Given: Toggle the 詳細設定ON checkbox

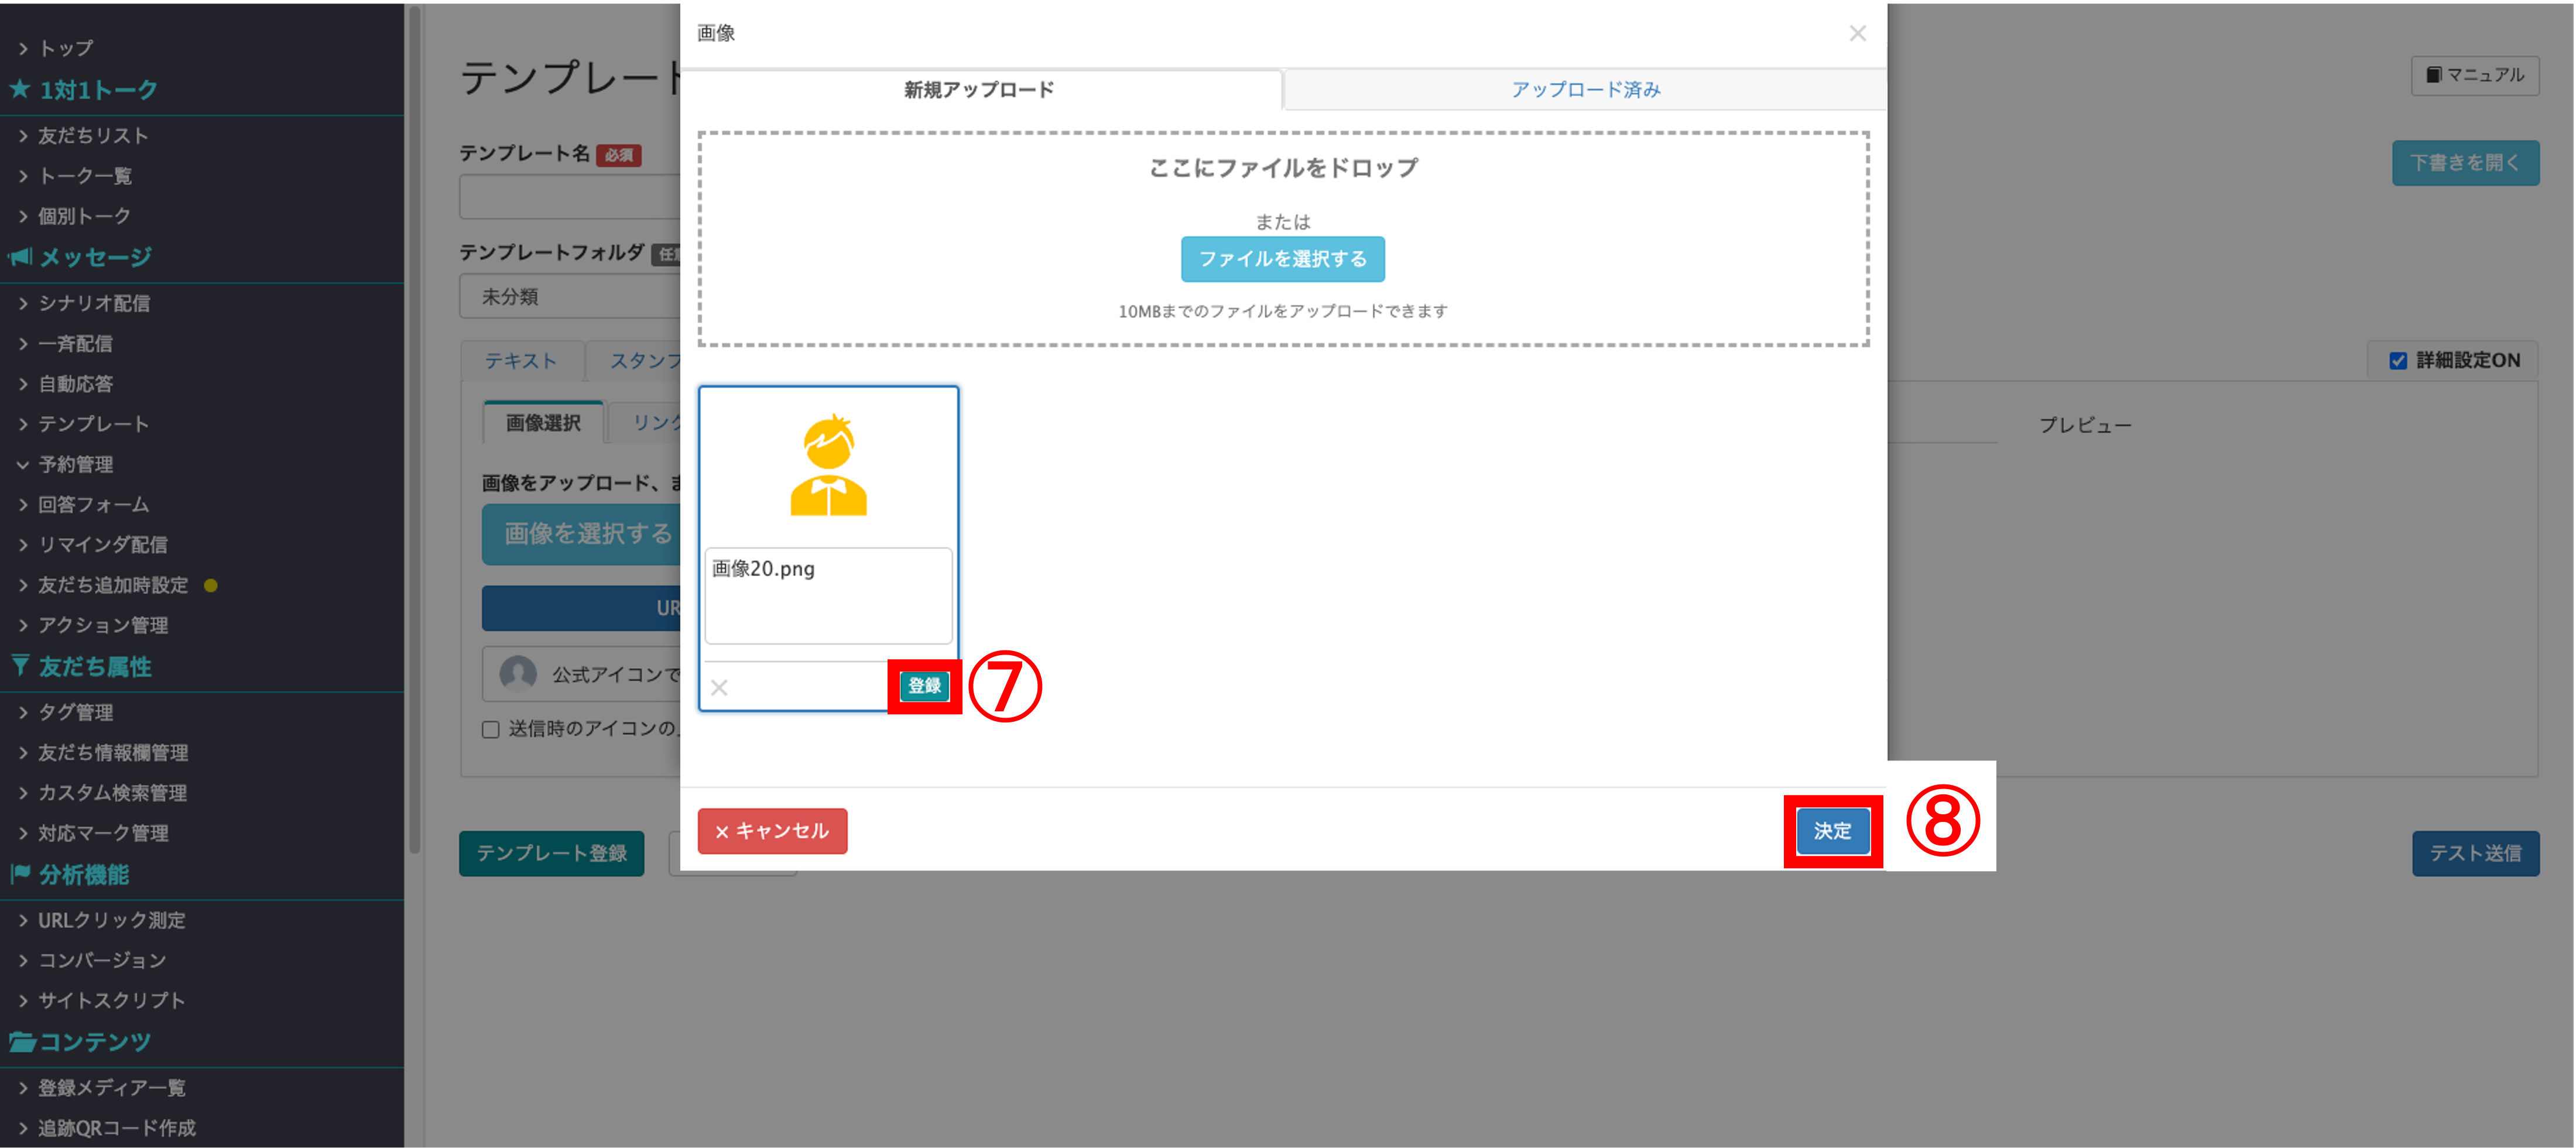Looking at the screenshot, I should (2397, 361).
